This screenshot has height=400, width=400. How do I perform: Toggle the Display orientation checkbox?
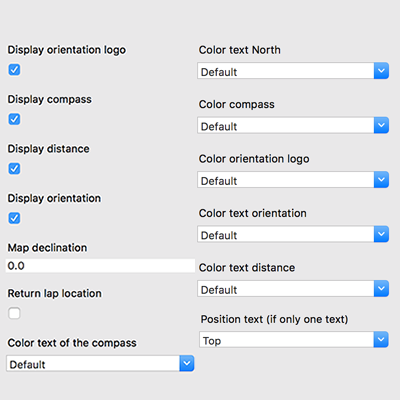(x=14, y=218)
